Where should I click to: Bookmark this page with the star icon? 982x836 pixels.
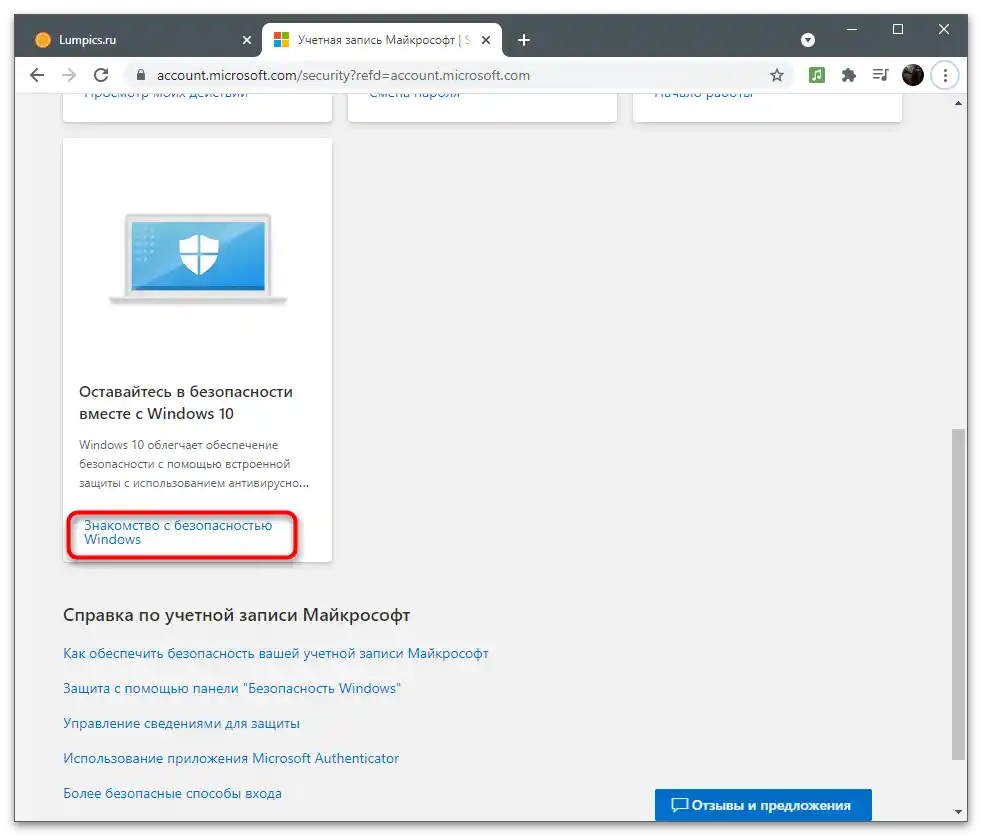(777, 75)
